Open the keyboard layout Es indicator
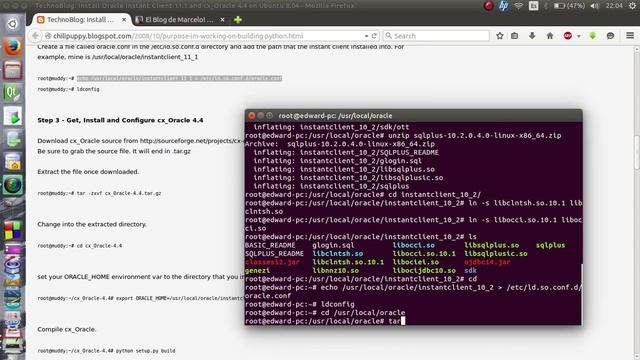The image size is (640, 360). click(533, 6)
